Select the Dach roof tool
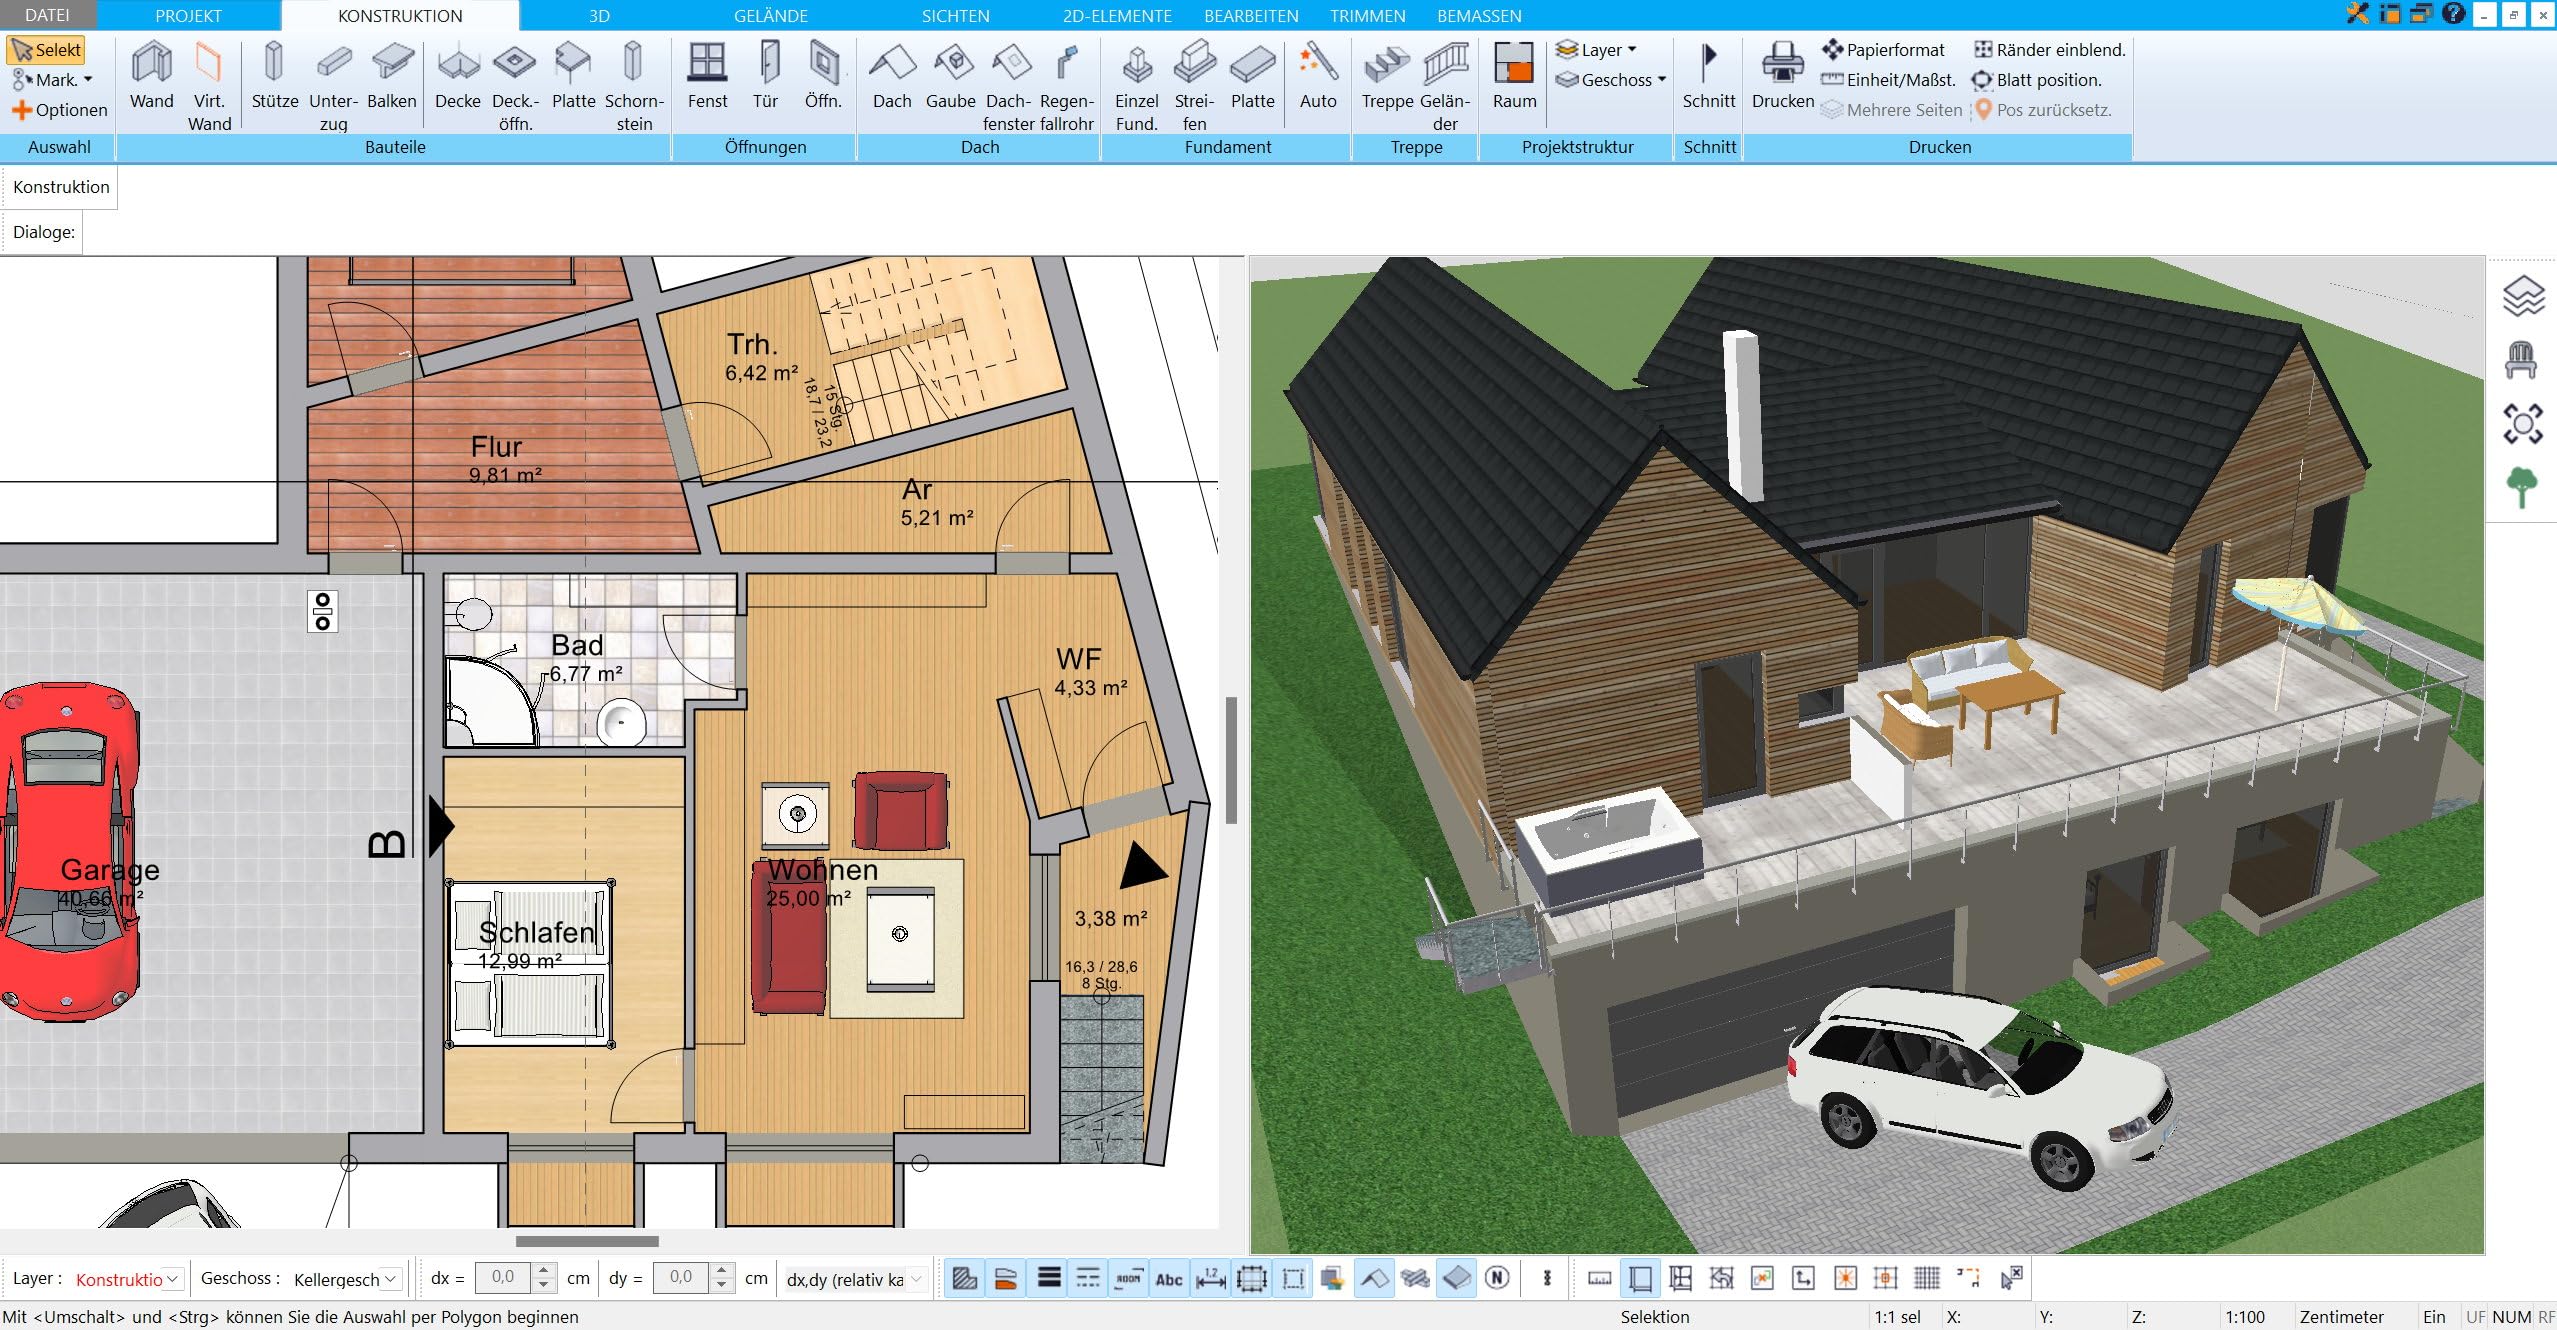 click(892, 76)
